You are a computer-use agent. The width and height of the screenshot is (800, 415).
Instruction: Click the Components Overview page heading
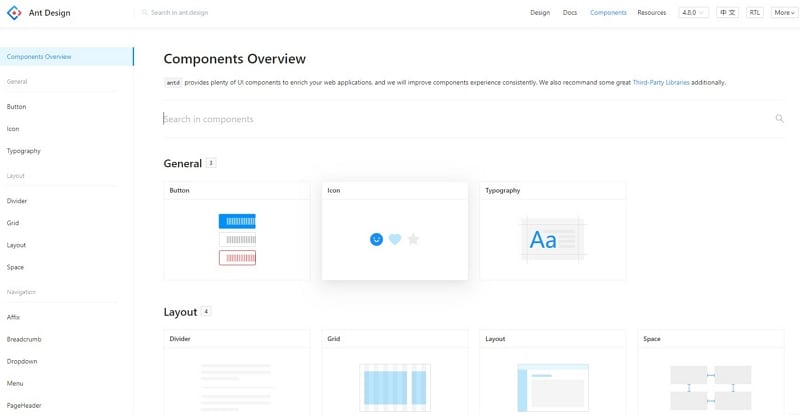pyautogui.click(x=235, y=59)
